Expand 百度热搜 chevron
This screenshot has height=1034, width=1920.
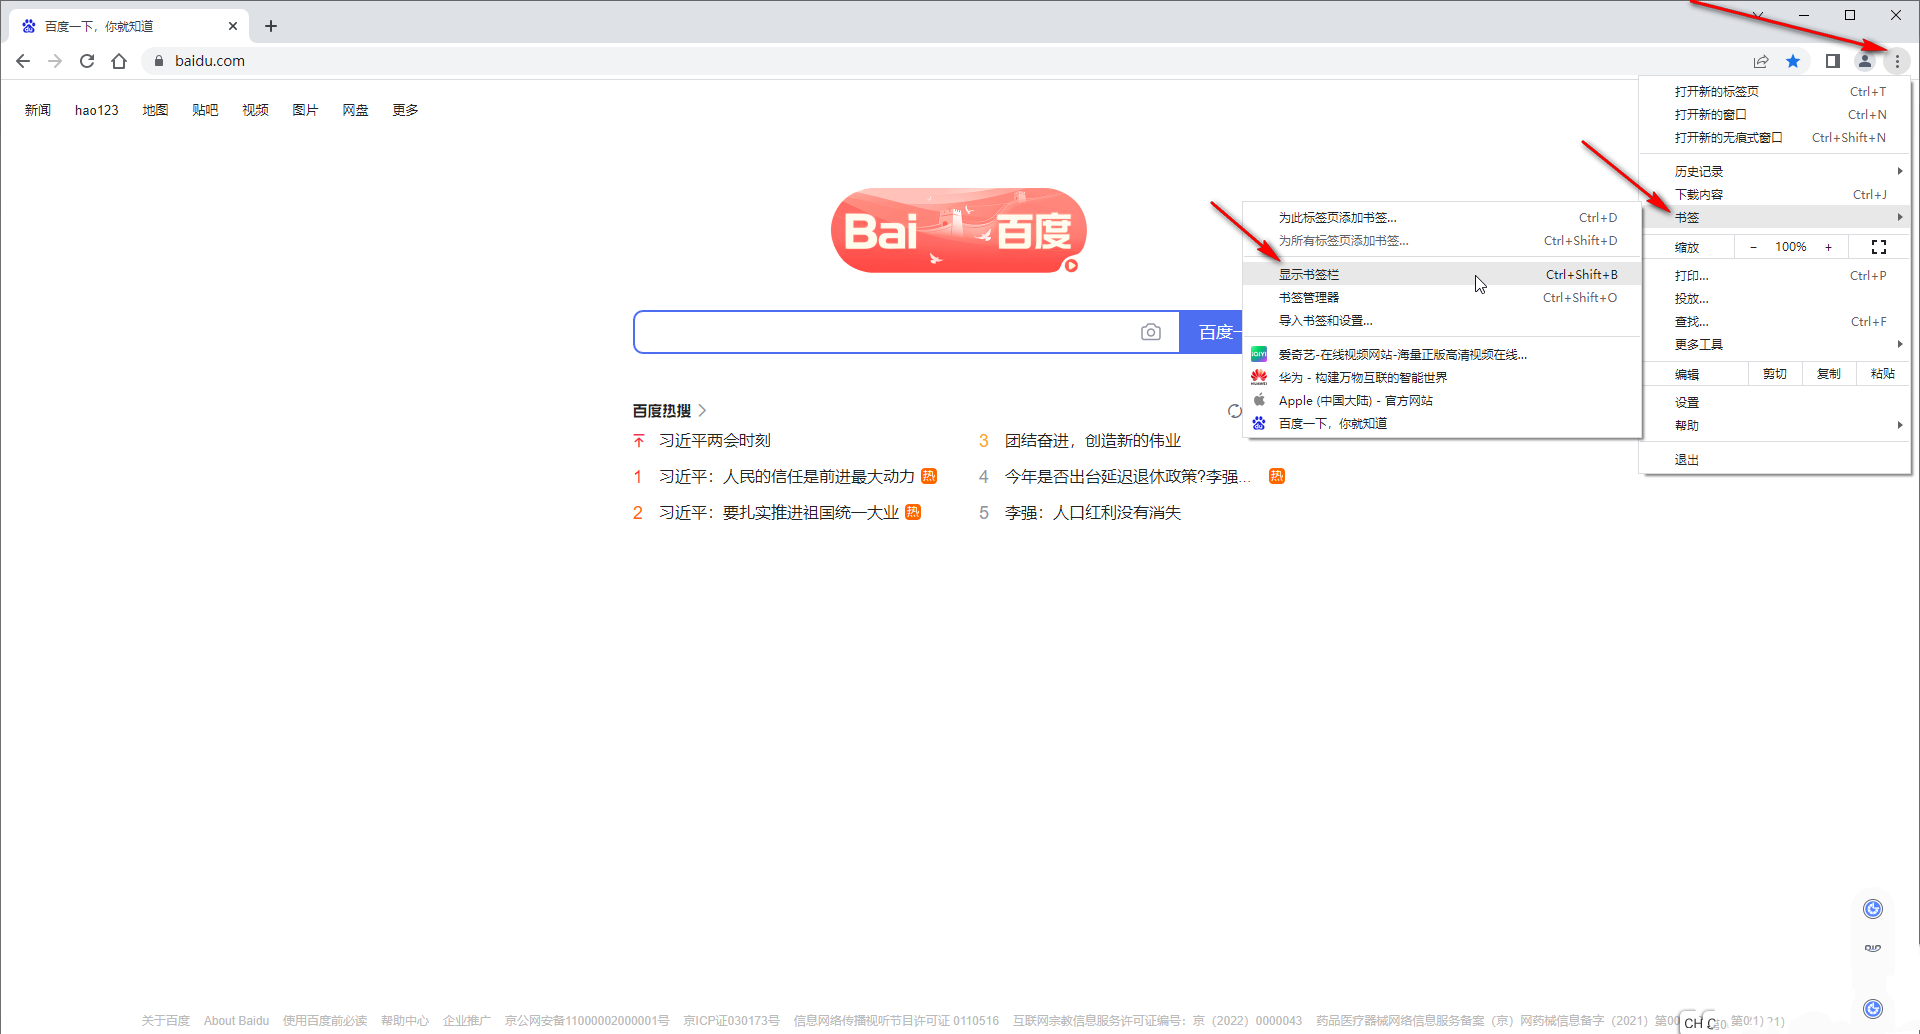point(702,411)
